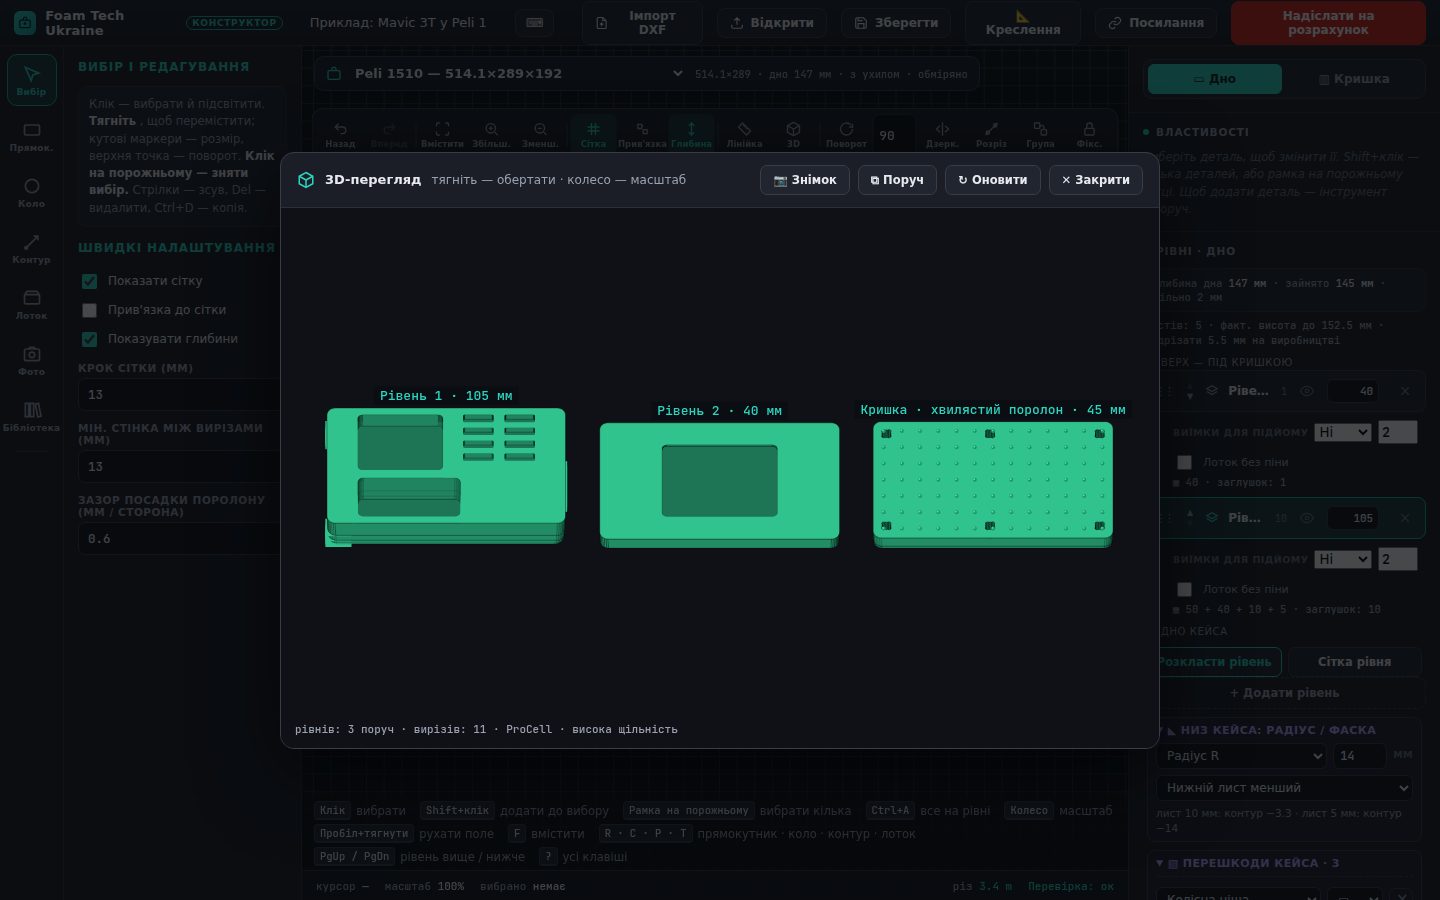Close the 3D preview with Закрити
The width and height of the screenshot is (1440, 900).
pyautogui.click(x=1096, y=180)
